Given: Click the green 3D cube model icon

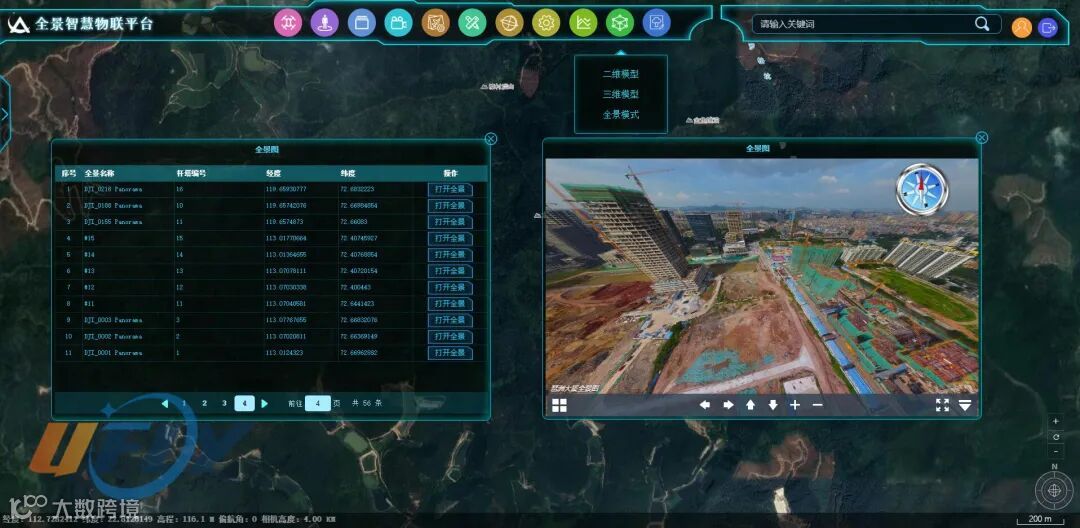Looking at the screenshot, I should 620,23.
